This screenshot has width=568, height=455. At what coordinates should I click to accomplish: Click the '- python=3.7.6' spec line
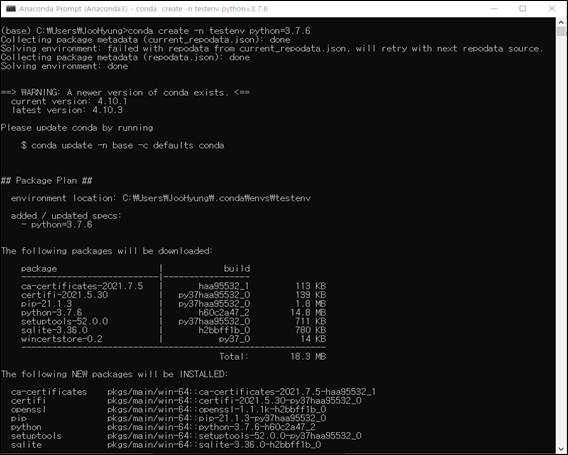tap(57, 225)
